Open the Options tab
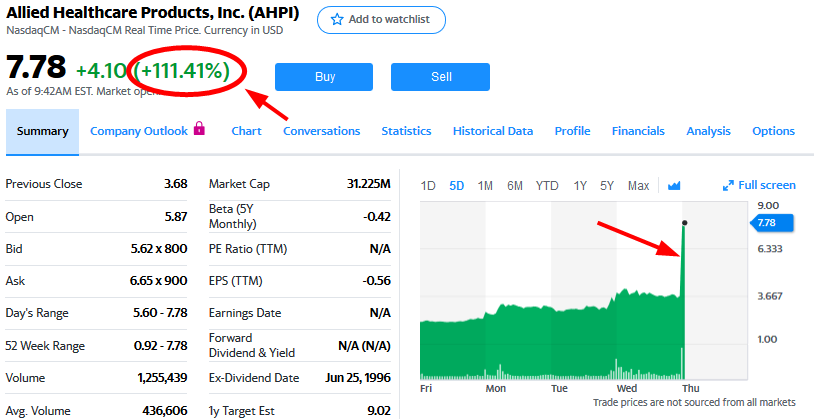Image resolution: width=814 pixels, height=419 pixels. click(x=773, y=131)
